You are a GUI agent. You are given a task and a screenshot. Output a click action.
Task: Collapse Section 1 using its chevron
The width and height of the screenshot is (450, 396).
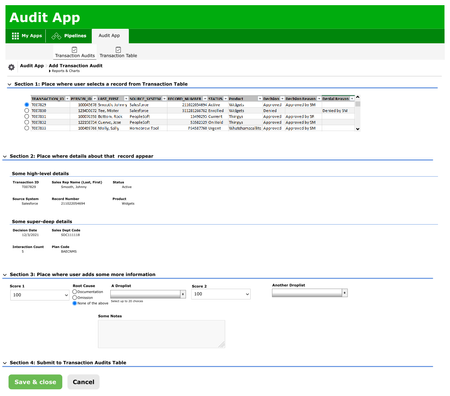pyautogui.click(x=9, y=84)
